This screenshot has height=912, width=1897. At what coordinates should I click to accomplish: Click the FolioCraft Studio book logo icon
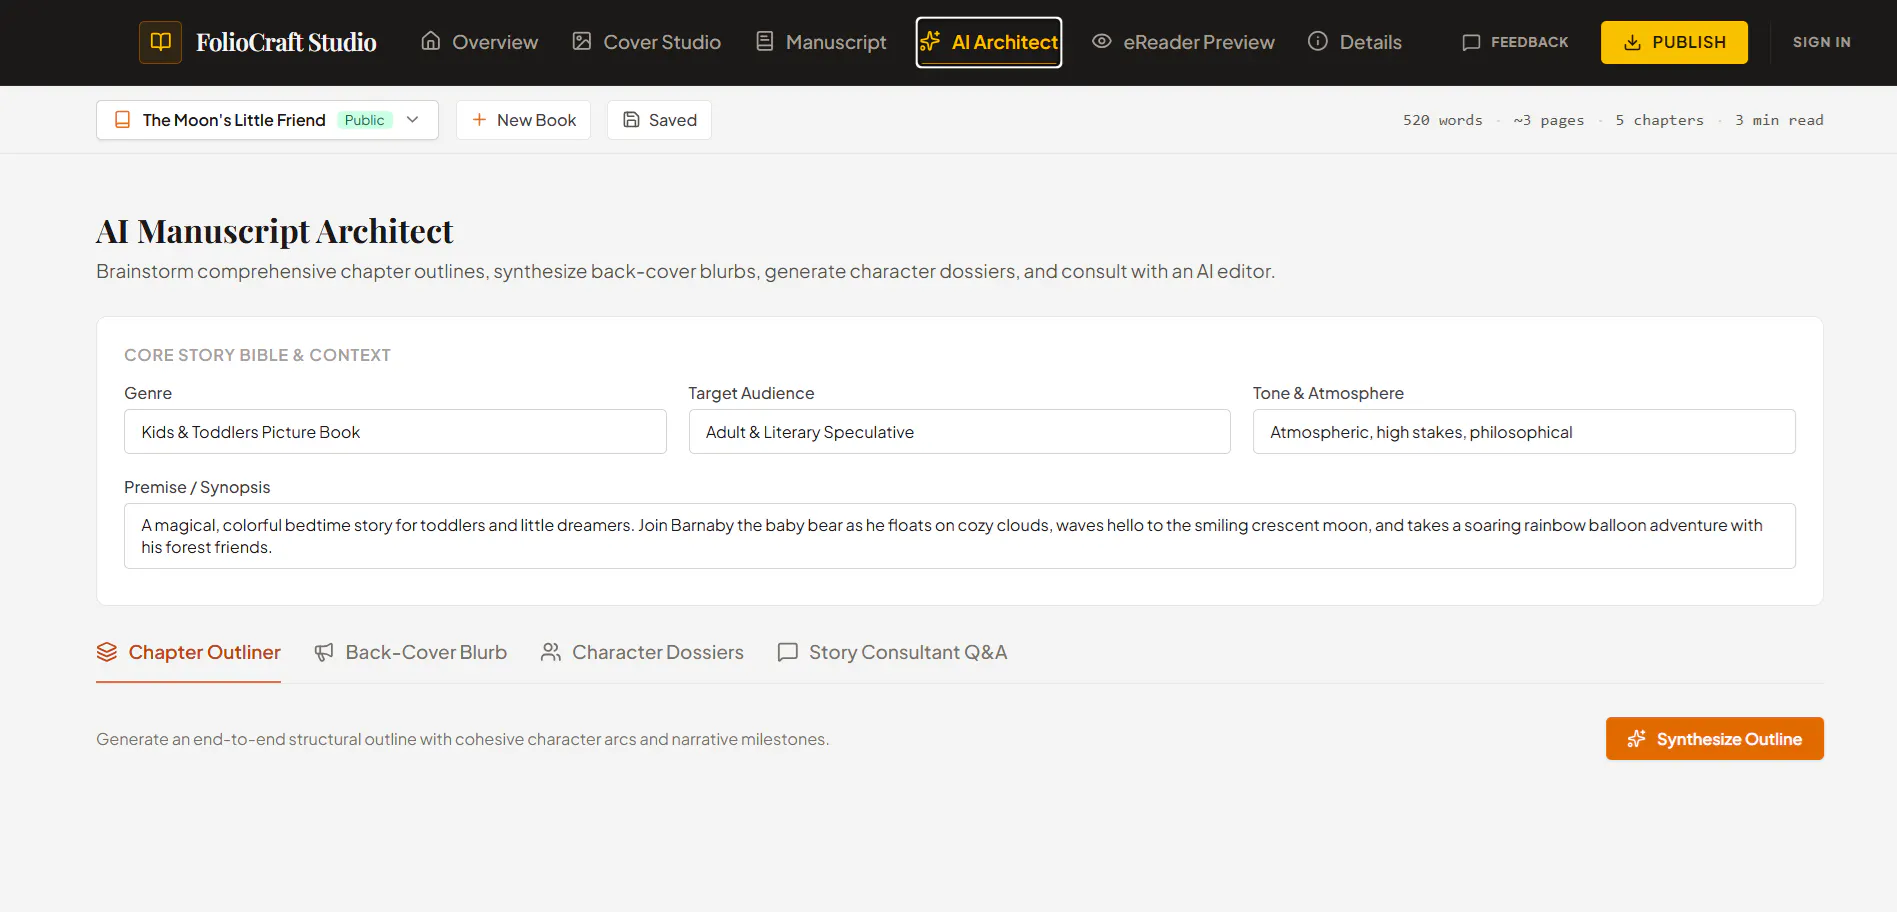click(x=160, y=42)
